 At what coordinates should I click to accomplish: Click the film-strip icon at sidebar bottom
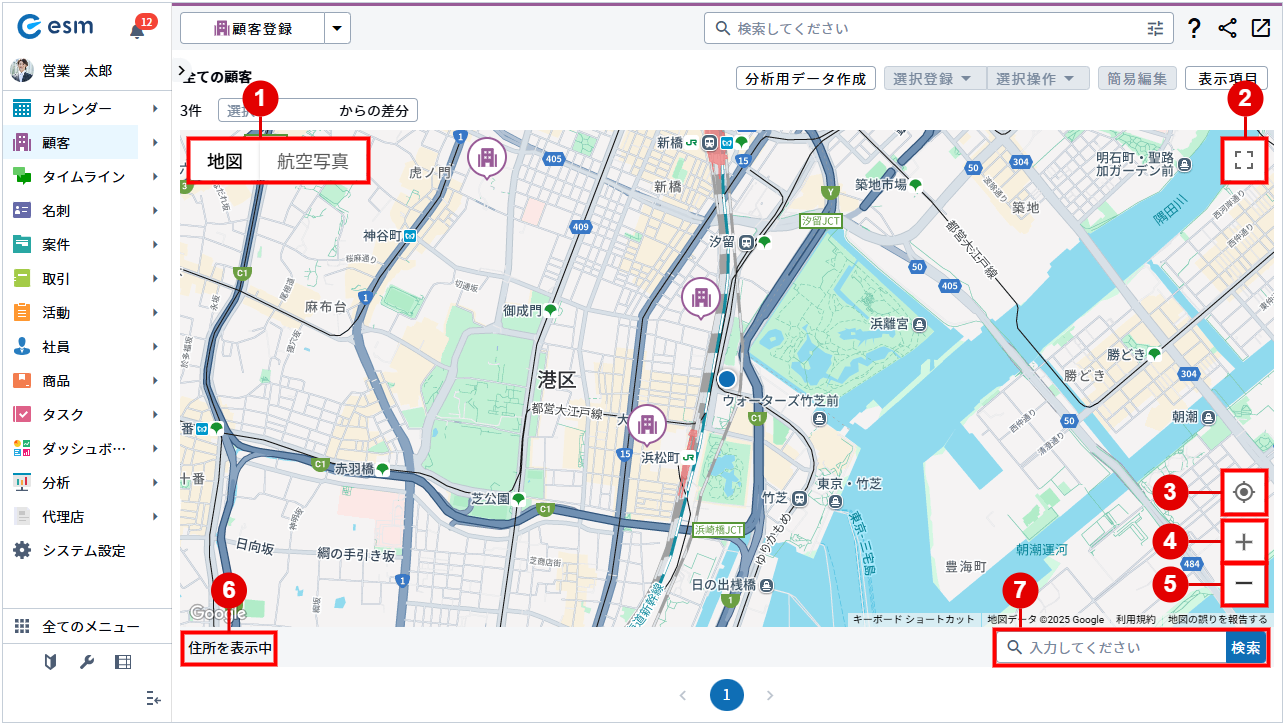[123, 661]
